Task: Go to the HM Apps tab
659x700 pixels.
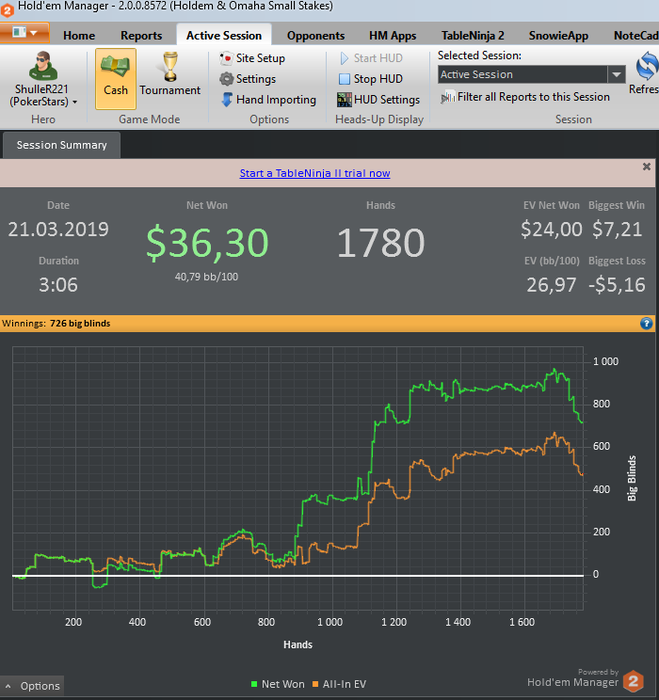Action: [392, 35]
